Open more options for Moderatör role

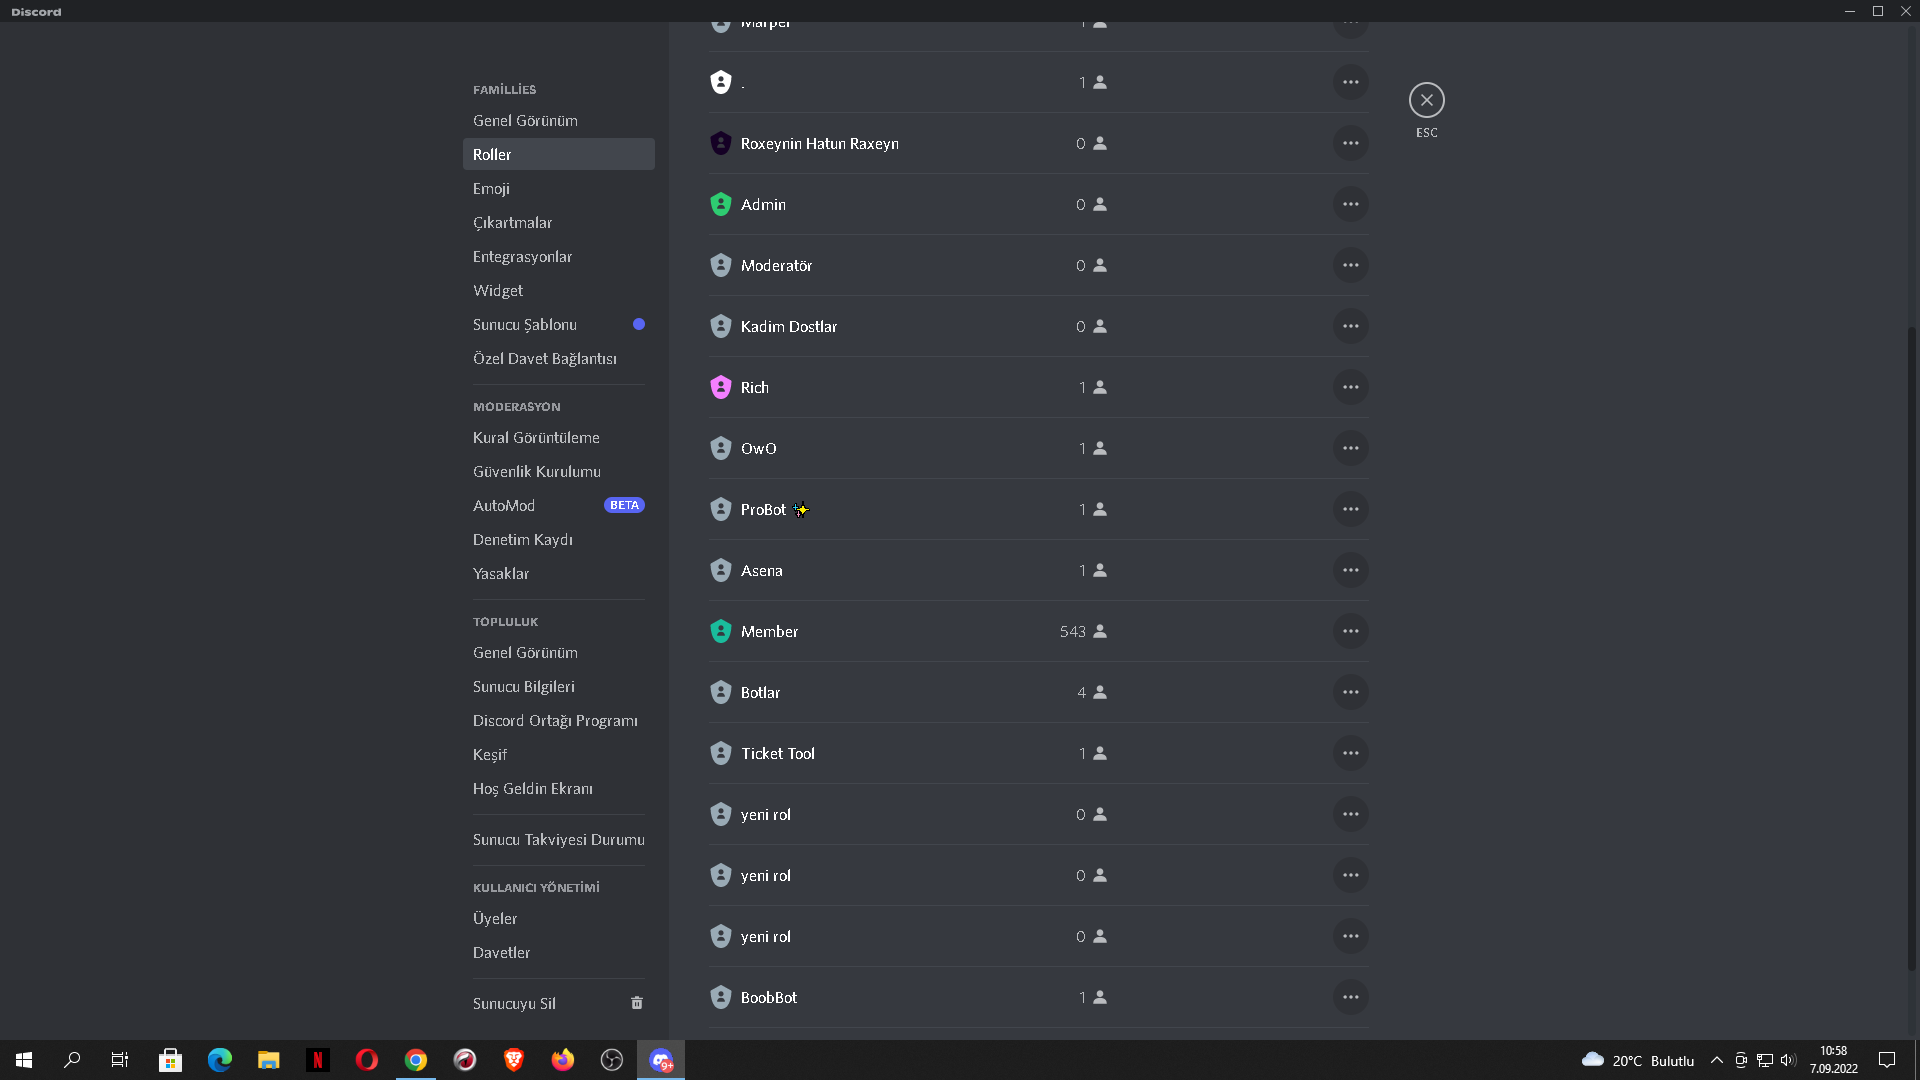pos(1350,265)
